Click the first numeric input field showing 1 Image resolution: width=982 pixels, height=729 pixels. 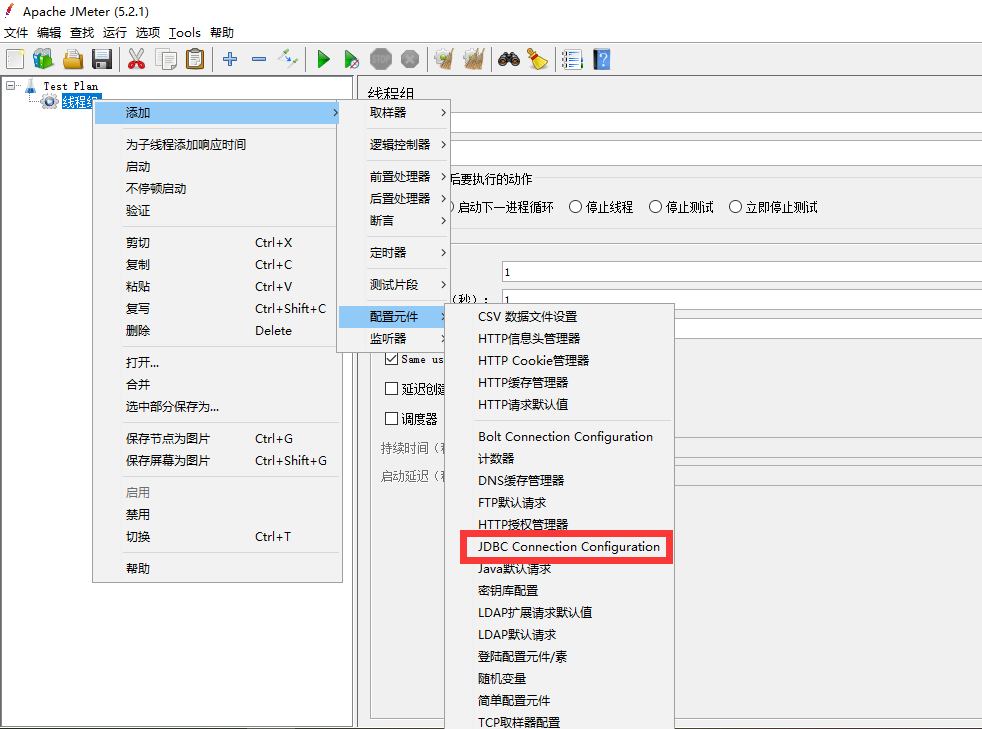(x=740, y=272)
